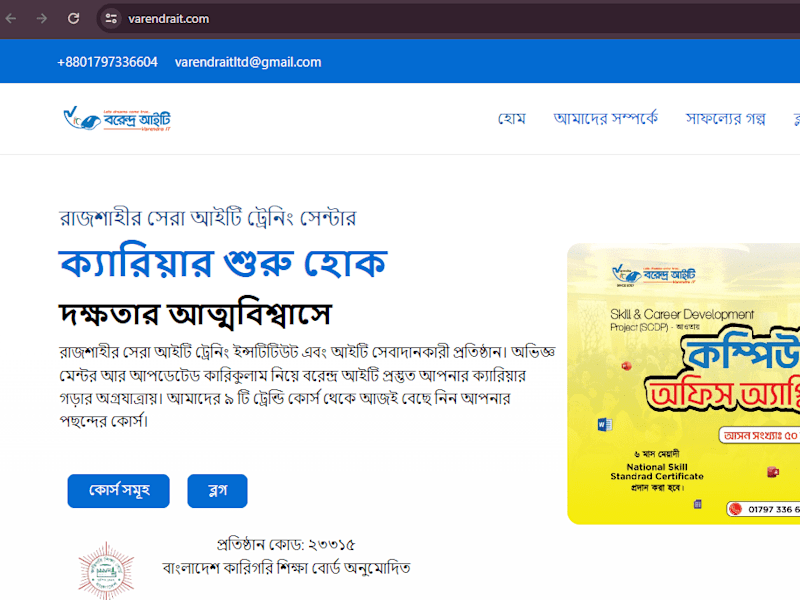This screenshot has height=600, width=800.
Task: Open the আমাদের সম্পর্কে menu item
Action: pos(606,119)
